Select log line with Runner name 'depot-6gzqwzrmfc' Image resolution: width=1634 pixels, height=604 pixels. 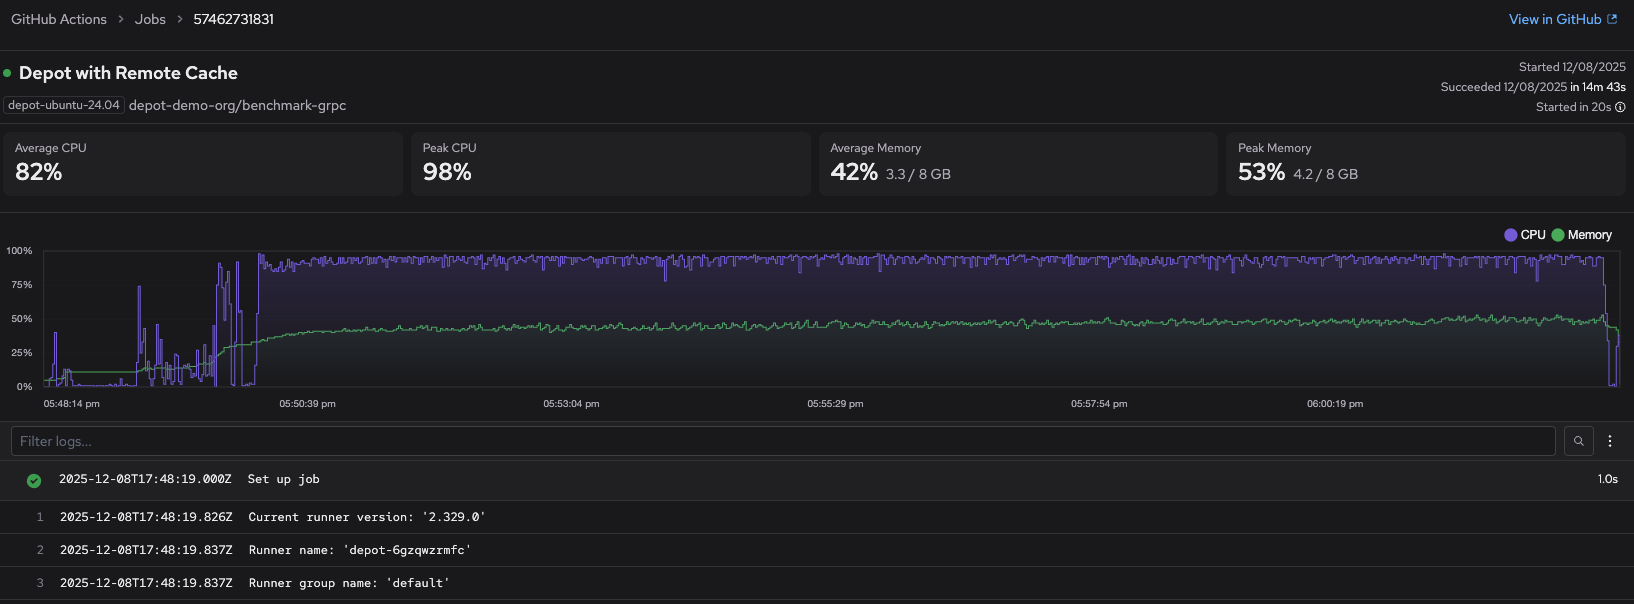point(359,550)
